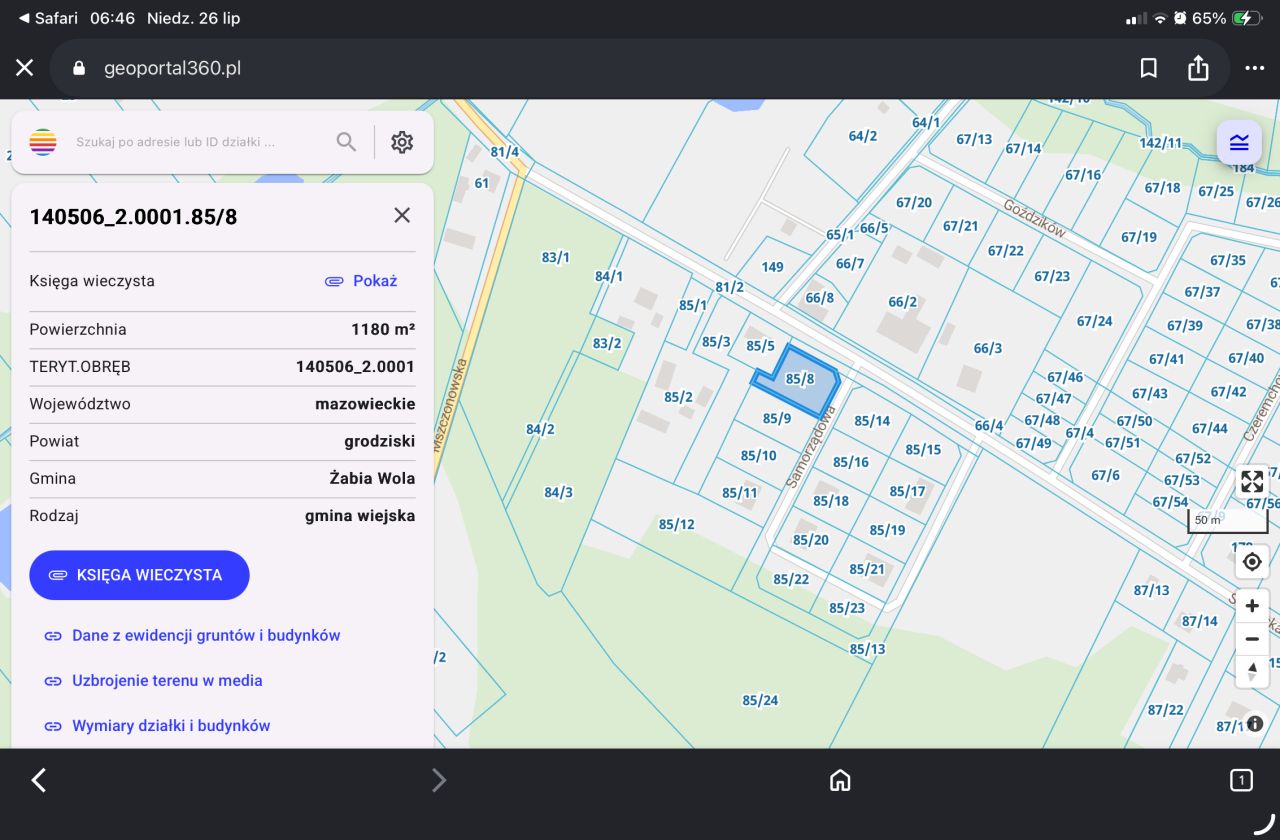The image size is (1280, 840).
Task: Open Dane z ewidencji gruntów i budynków
Action: pos(192,636)
